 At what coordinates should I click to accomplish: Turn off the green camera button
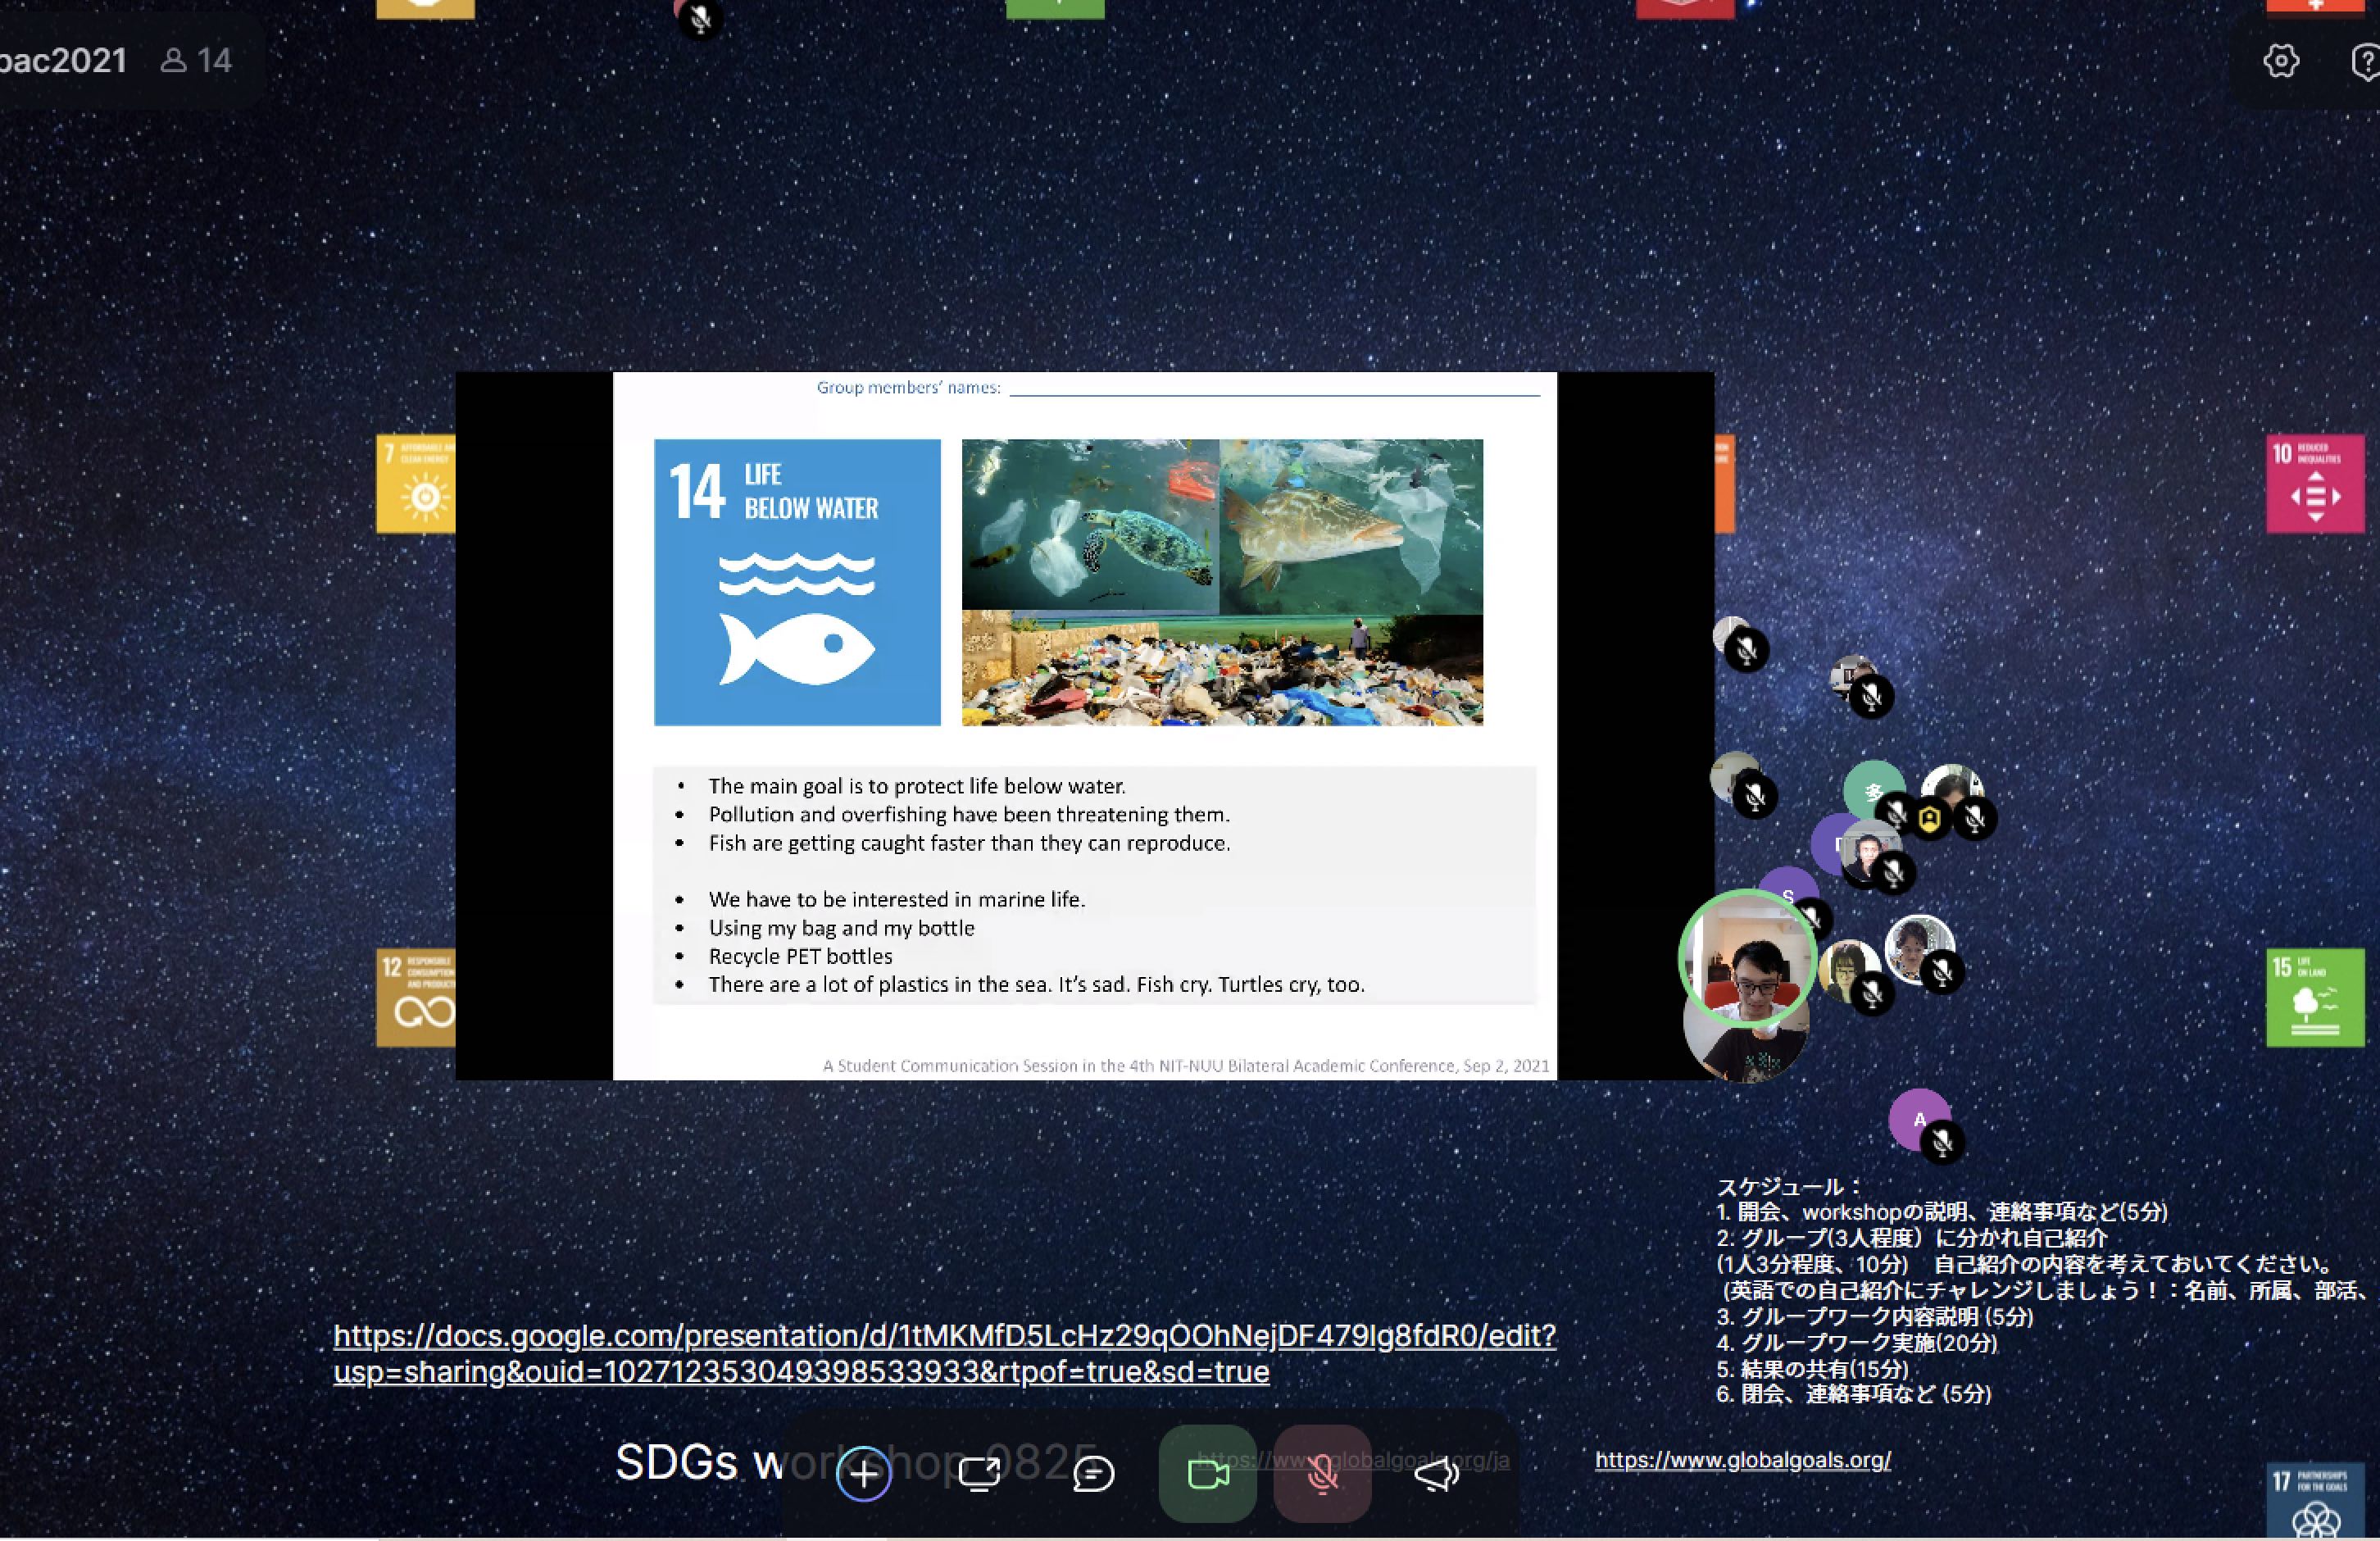1207,1474
